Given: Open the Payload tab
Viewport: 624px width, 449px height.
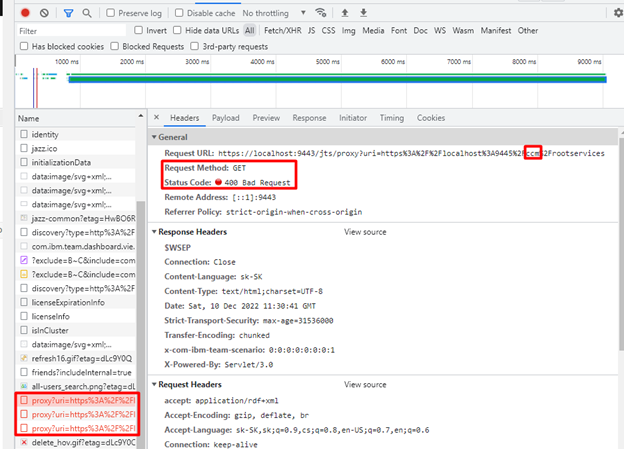Looking at the screenshot, I should coord(226,118).
